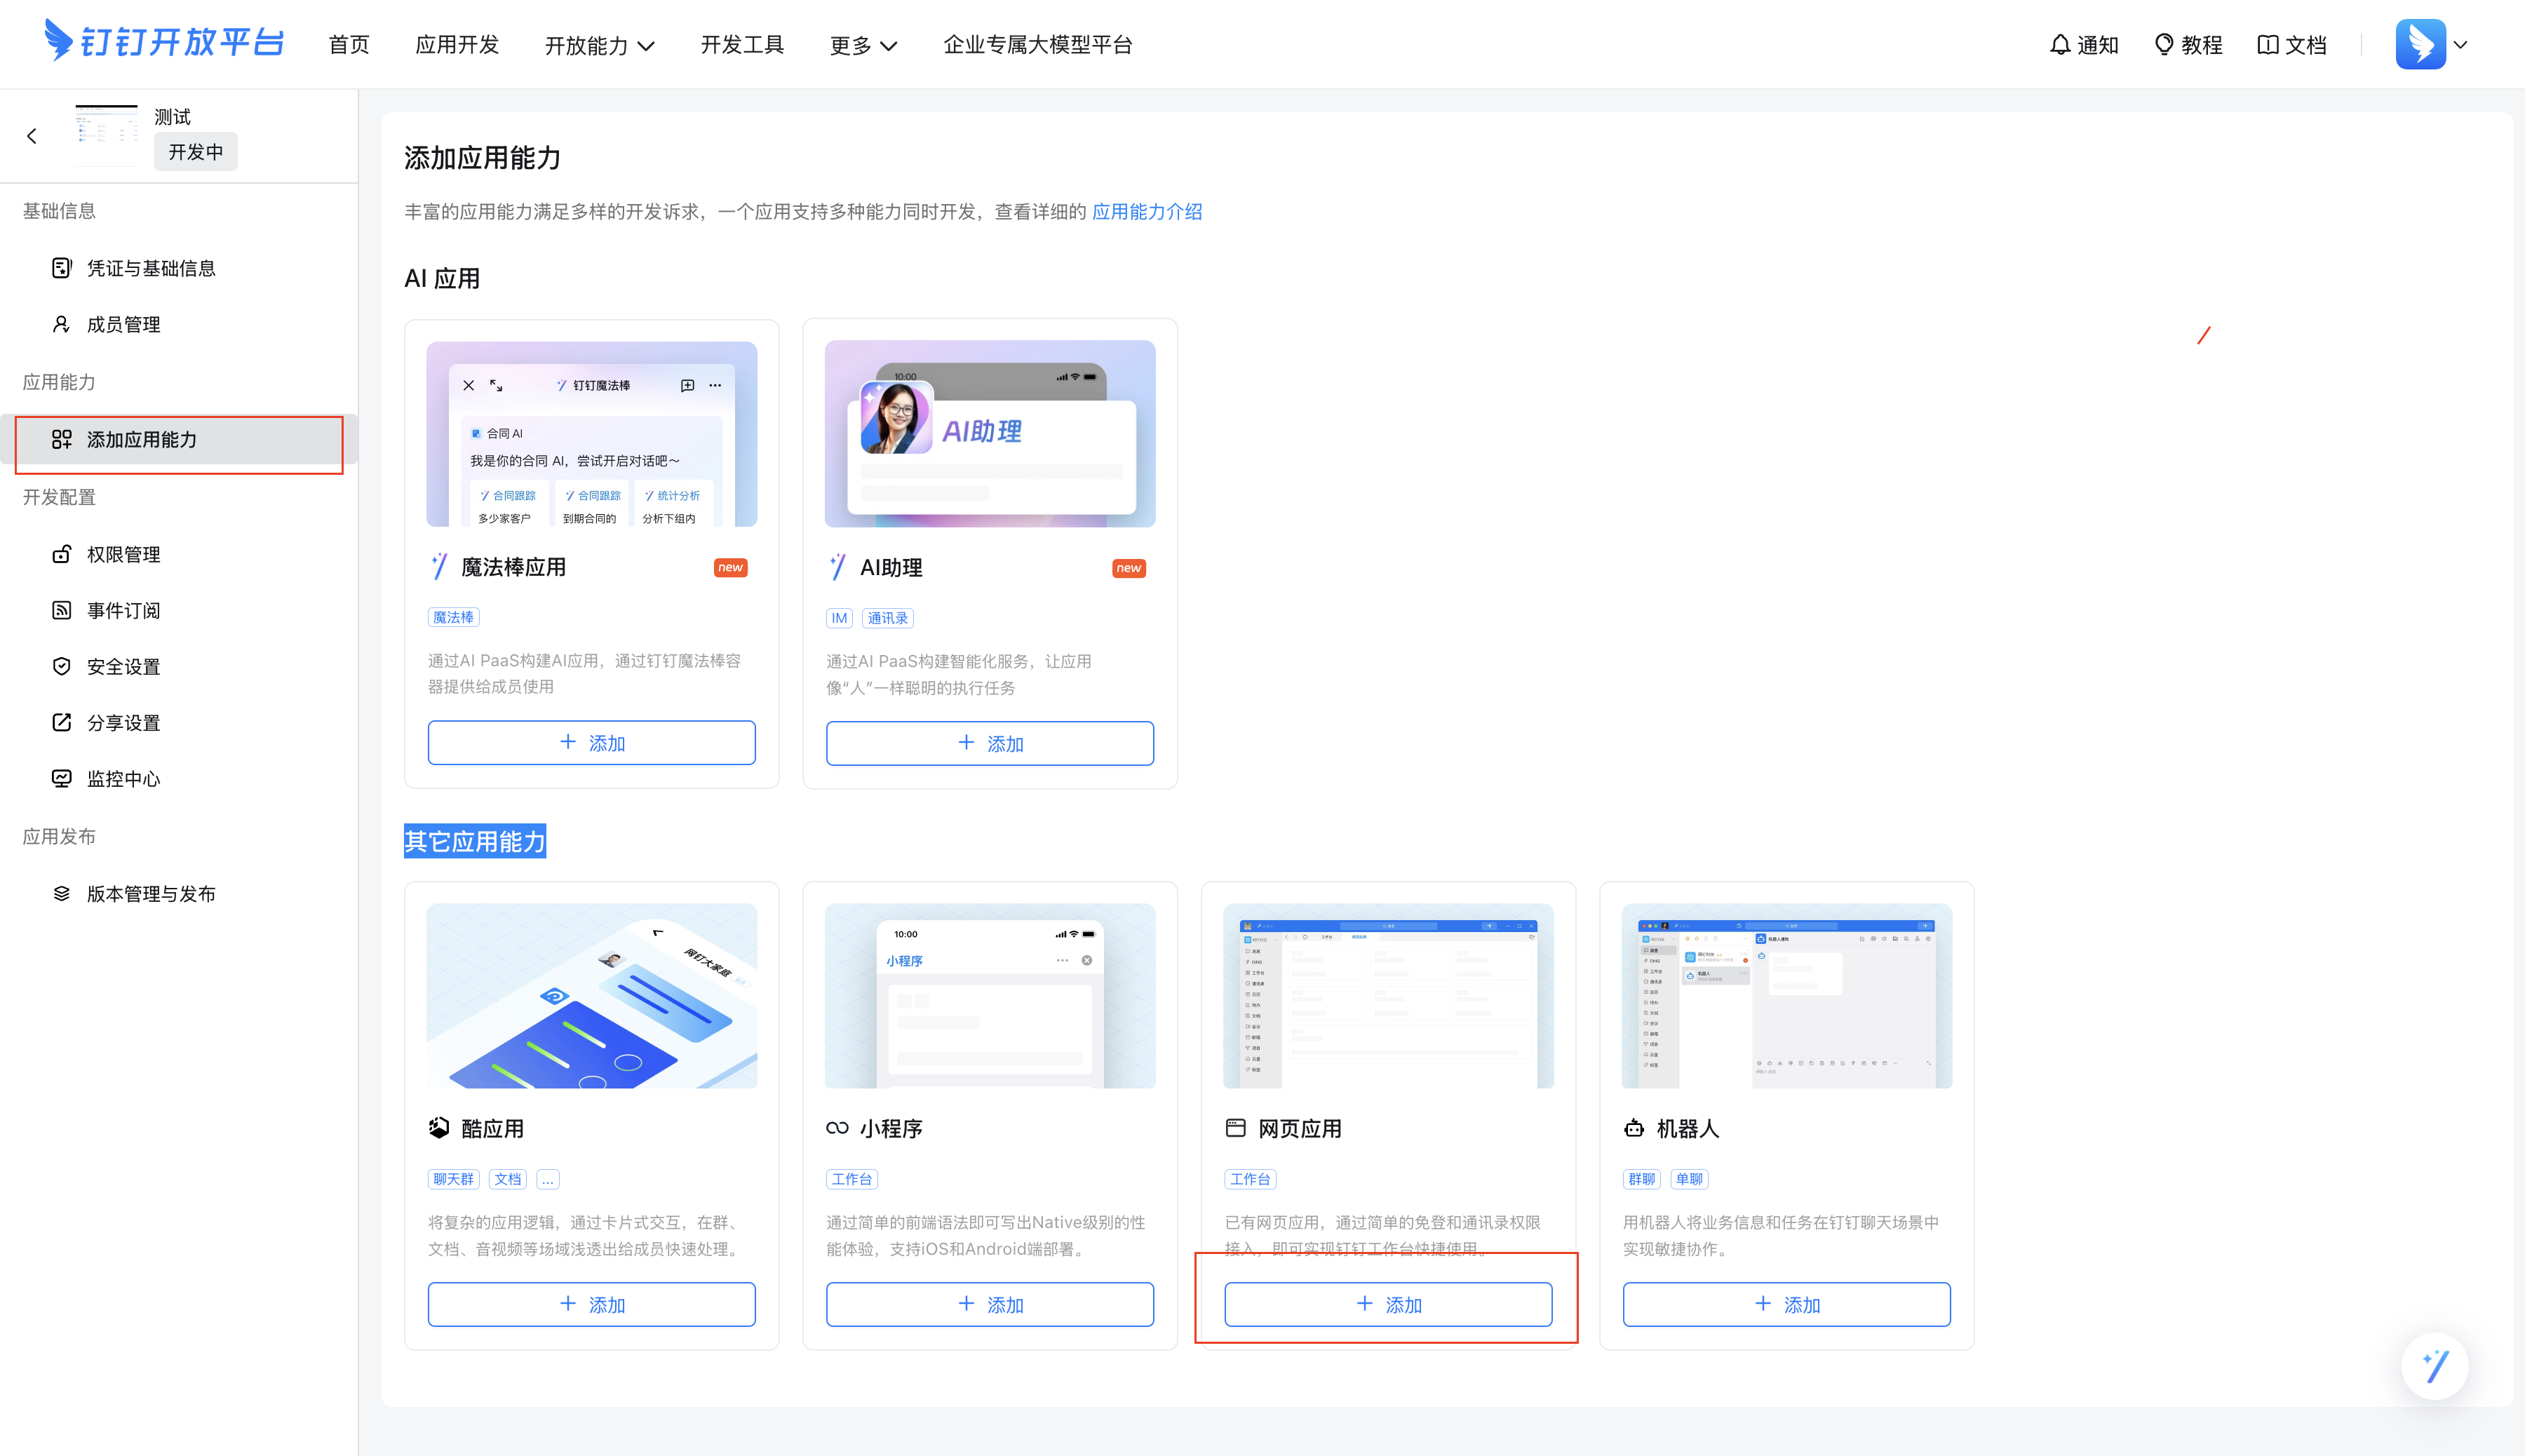The image size is (2525, 1456).
Task: Open the floating magic wand assistant button
Action: tap(2434, 1366)
